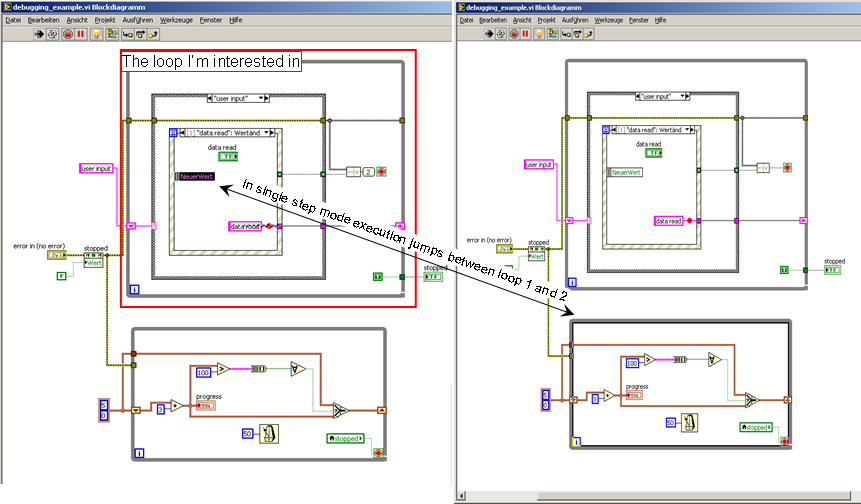Click Step Over button in right window
The width and height of the screenshot is (861, 504).
(579, 34)
